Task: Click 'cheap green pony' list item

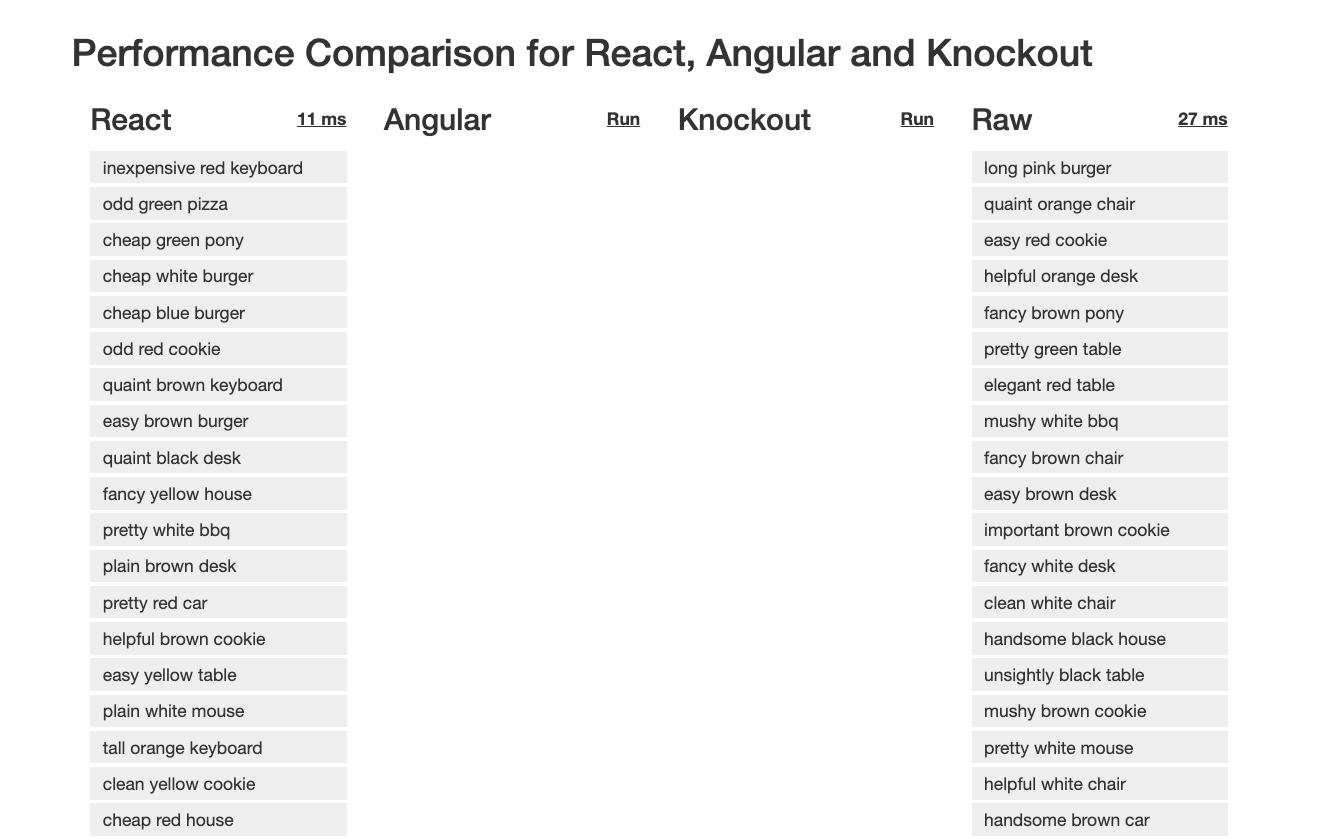Action: pyautogui.click(x=218, y=240)
